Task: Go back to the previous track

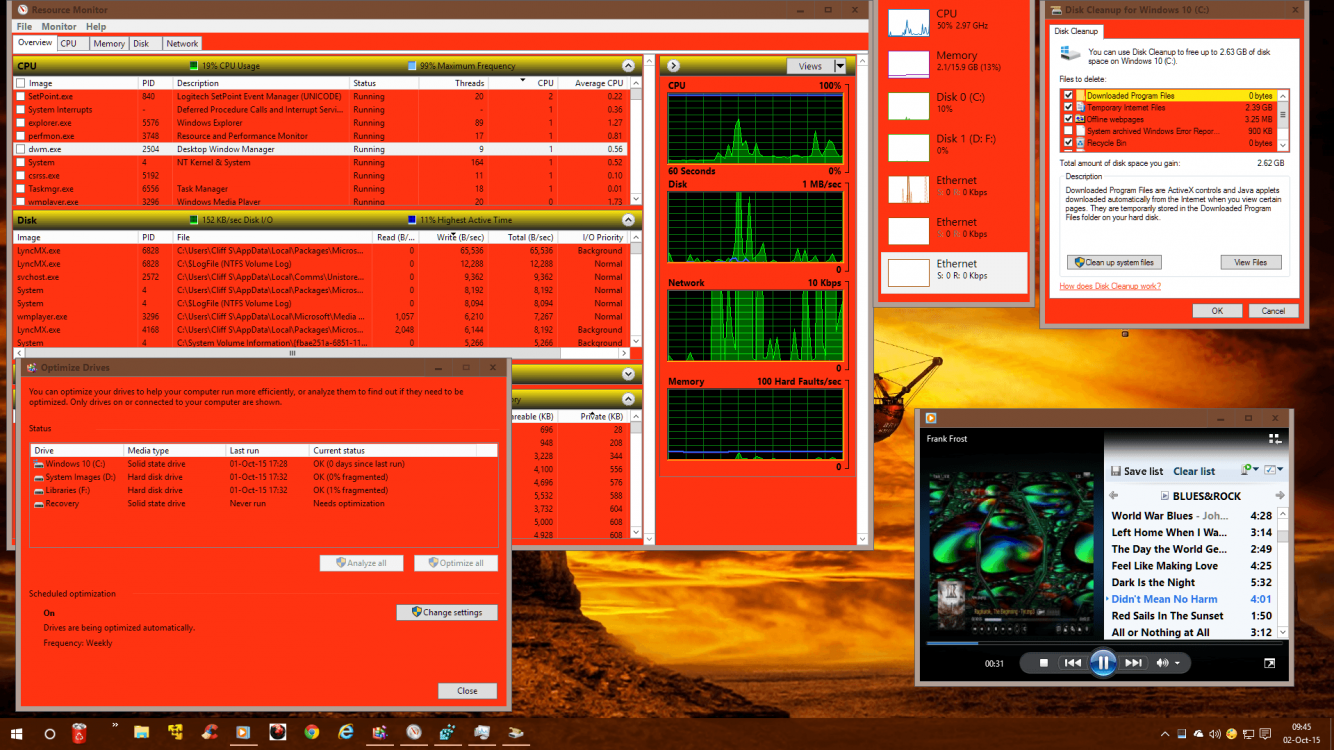Action: click(1072, 663)
